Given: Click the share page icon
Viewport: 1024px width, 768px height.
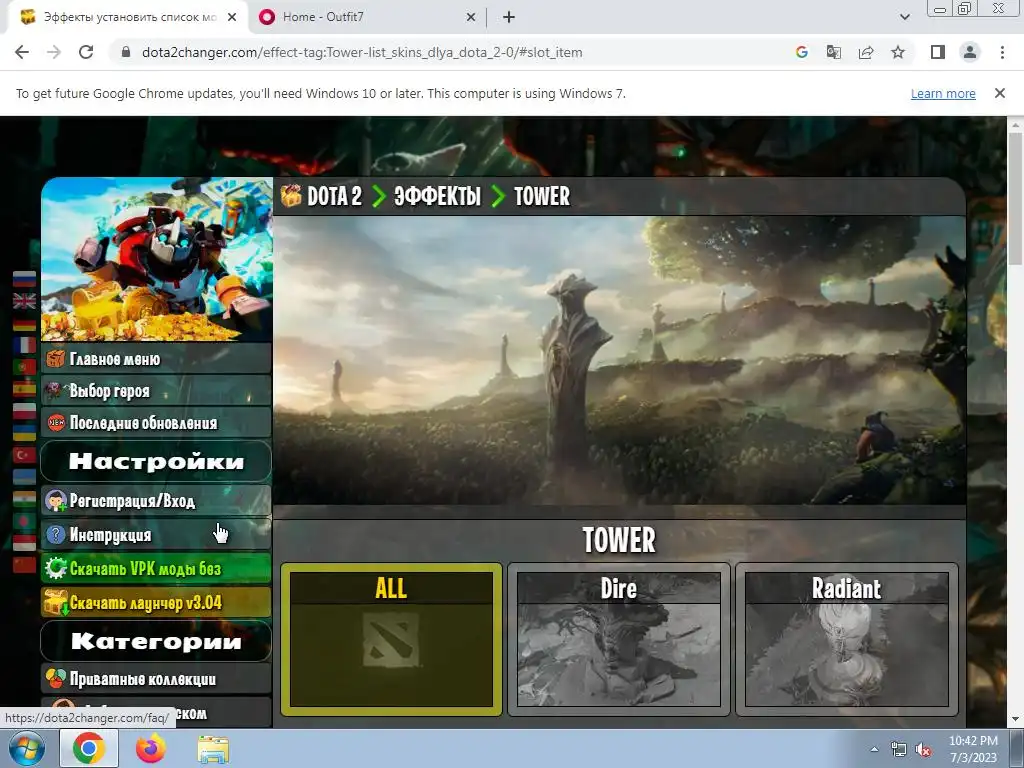Looking at the screenshot, I should click(866, 52).
